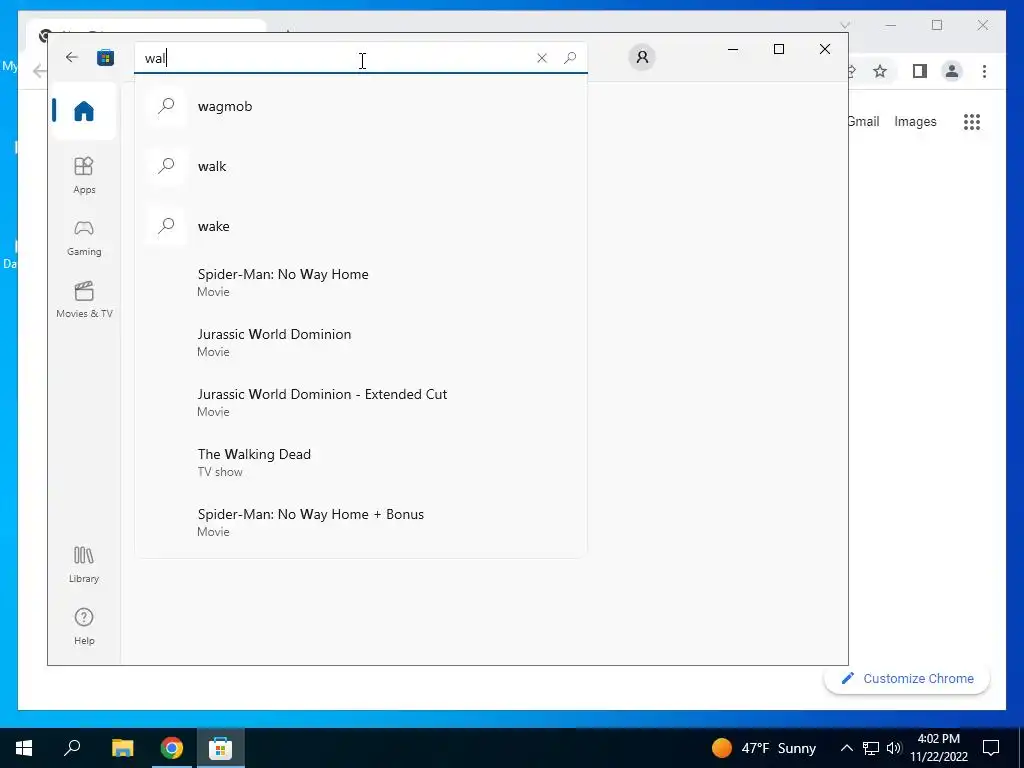Open Jurassic World Dominion movie result
Image resolution: width=1024 pixels, height=768 pixels.
pos(360,342)
